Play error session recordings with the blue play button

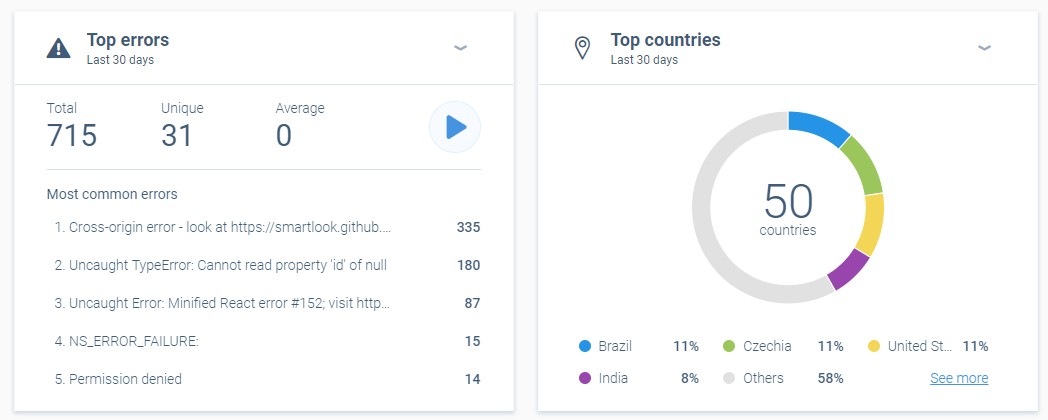click(454, 127)
